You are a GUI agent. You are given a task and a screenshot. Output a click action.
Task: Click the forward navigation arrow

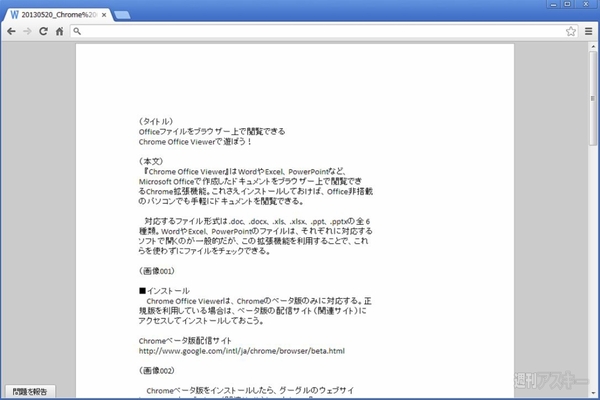[27, 31]
